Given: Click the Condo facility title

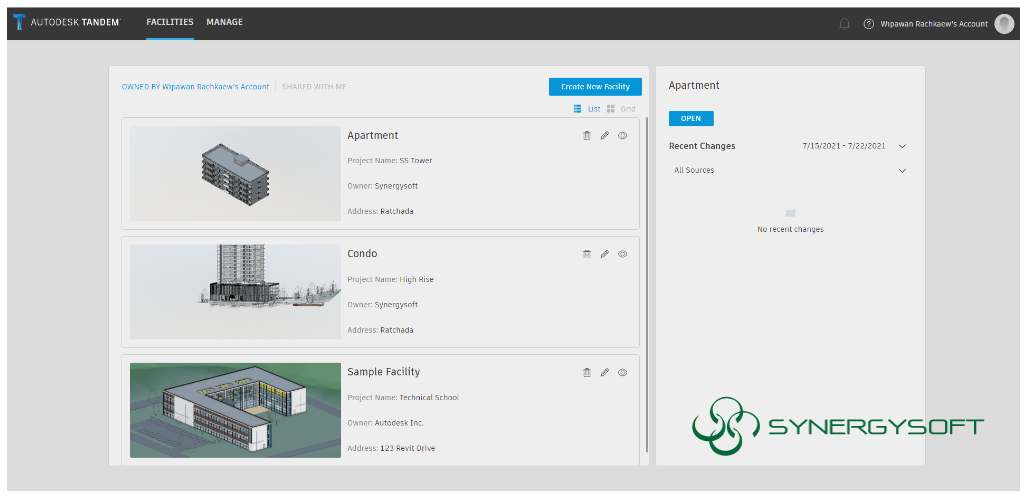Looking at the screenshot, I should (362, 253).
